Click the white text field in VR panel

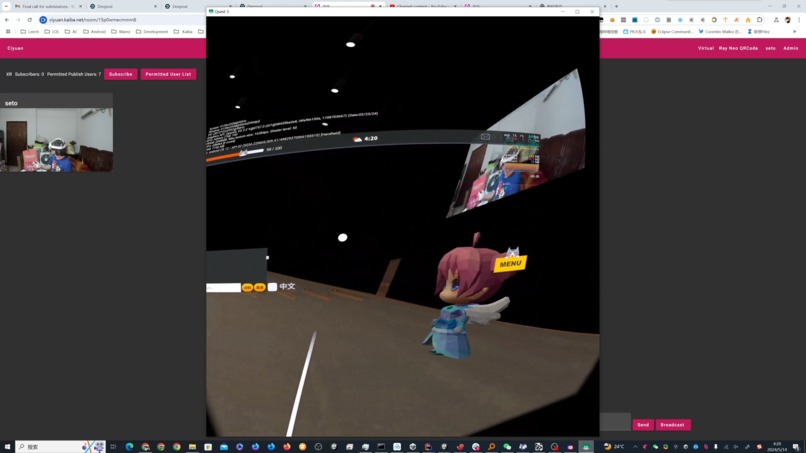pos(223,287)
